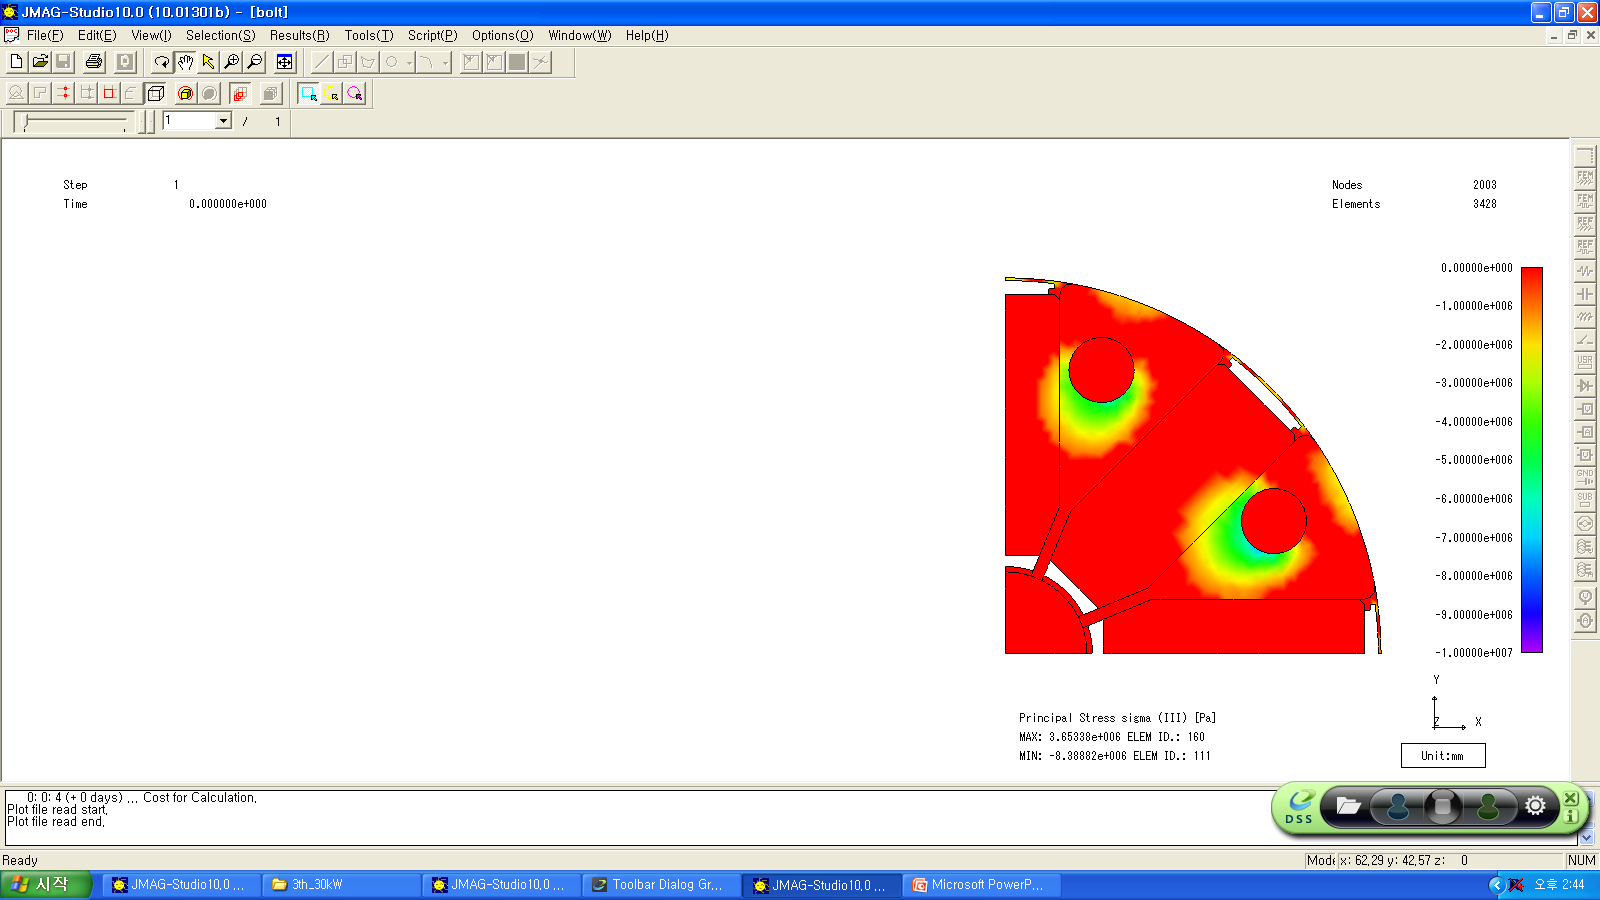Click the log panel scroll down arrow
This screenshot has width=1600, height=900.
(x=1587, y=837)
